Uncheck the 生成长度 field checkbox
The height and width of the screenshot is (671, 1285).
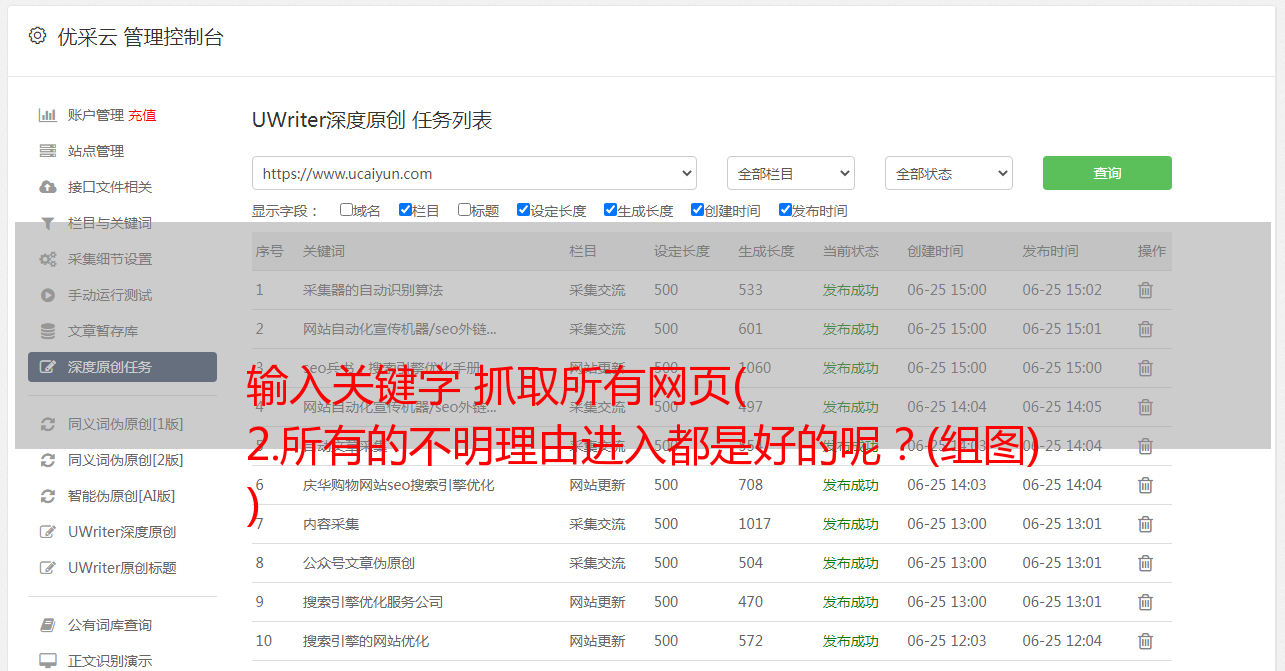coord(610,210)
